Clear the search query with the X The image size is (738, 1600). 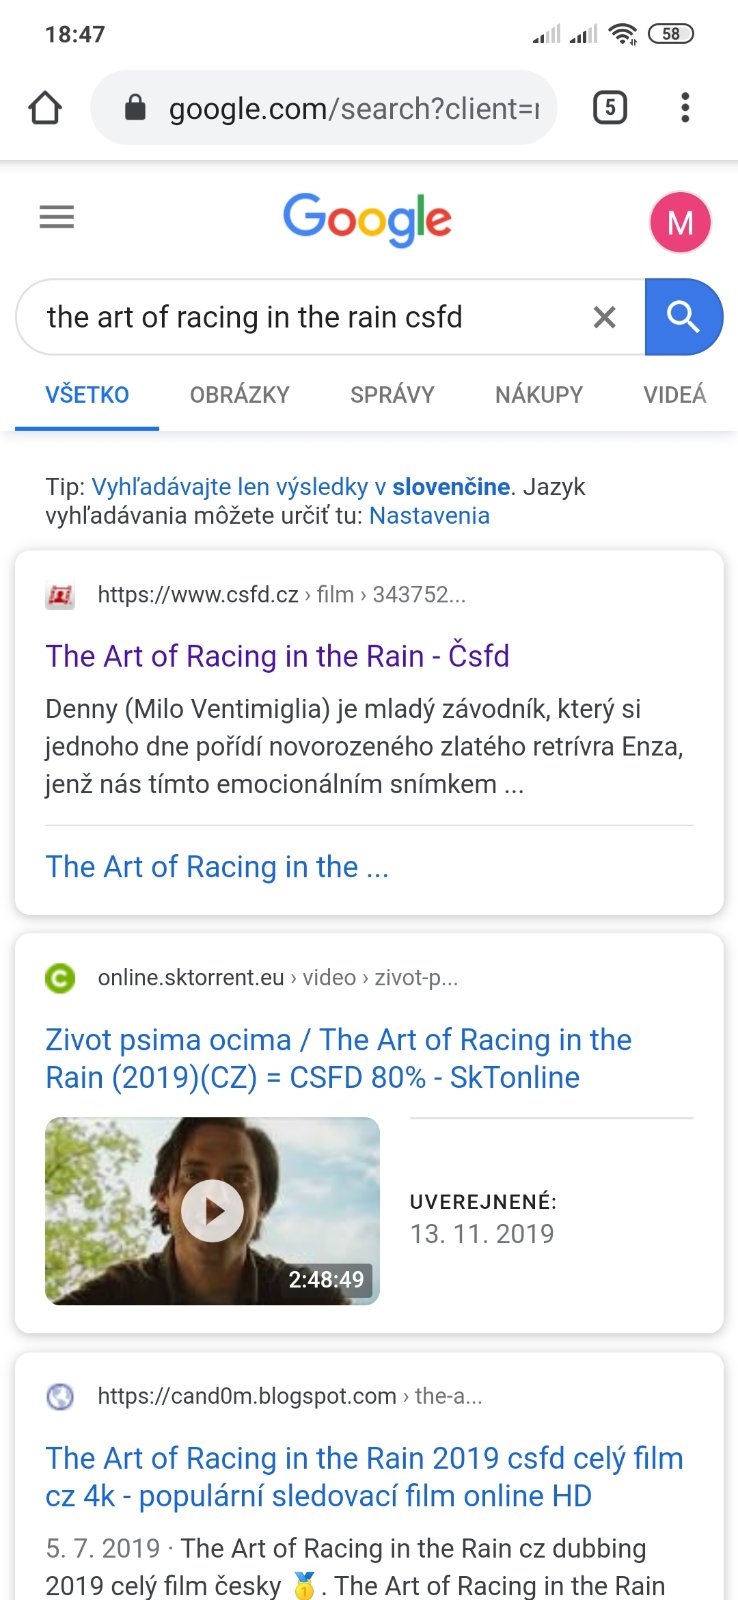(x=604, y=318)
